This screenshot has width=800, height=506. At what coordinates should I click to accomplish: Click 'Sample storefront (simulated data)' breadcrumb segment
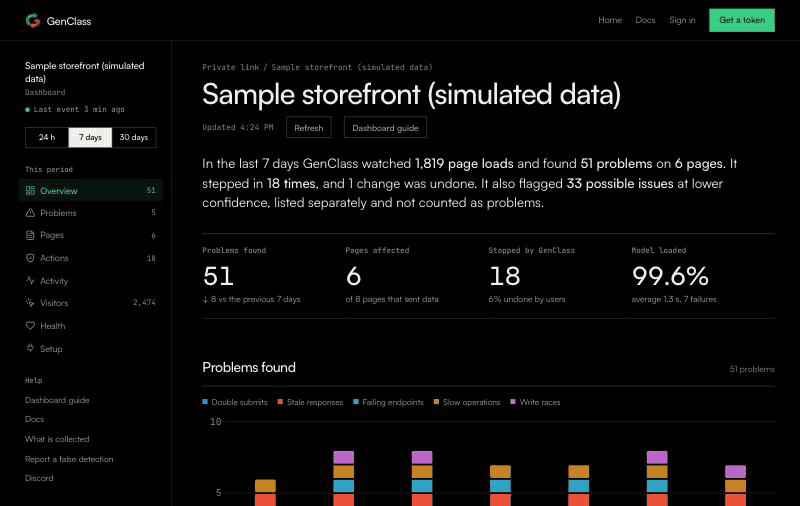click(x=352, y=67)
